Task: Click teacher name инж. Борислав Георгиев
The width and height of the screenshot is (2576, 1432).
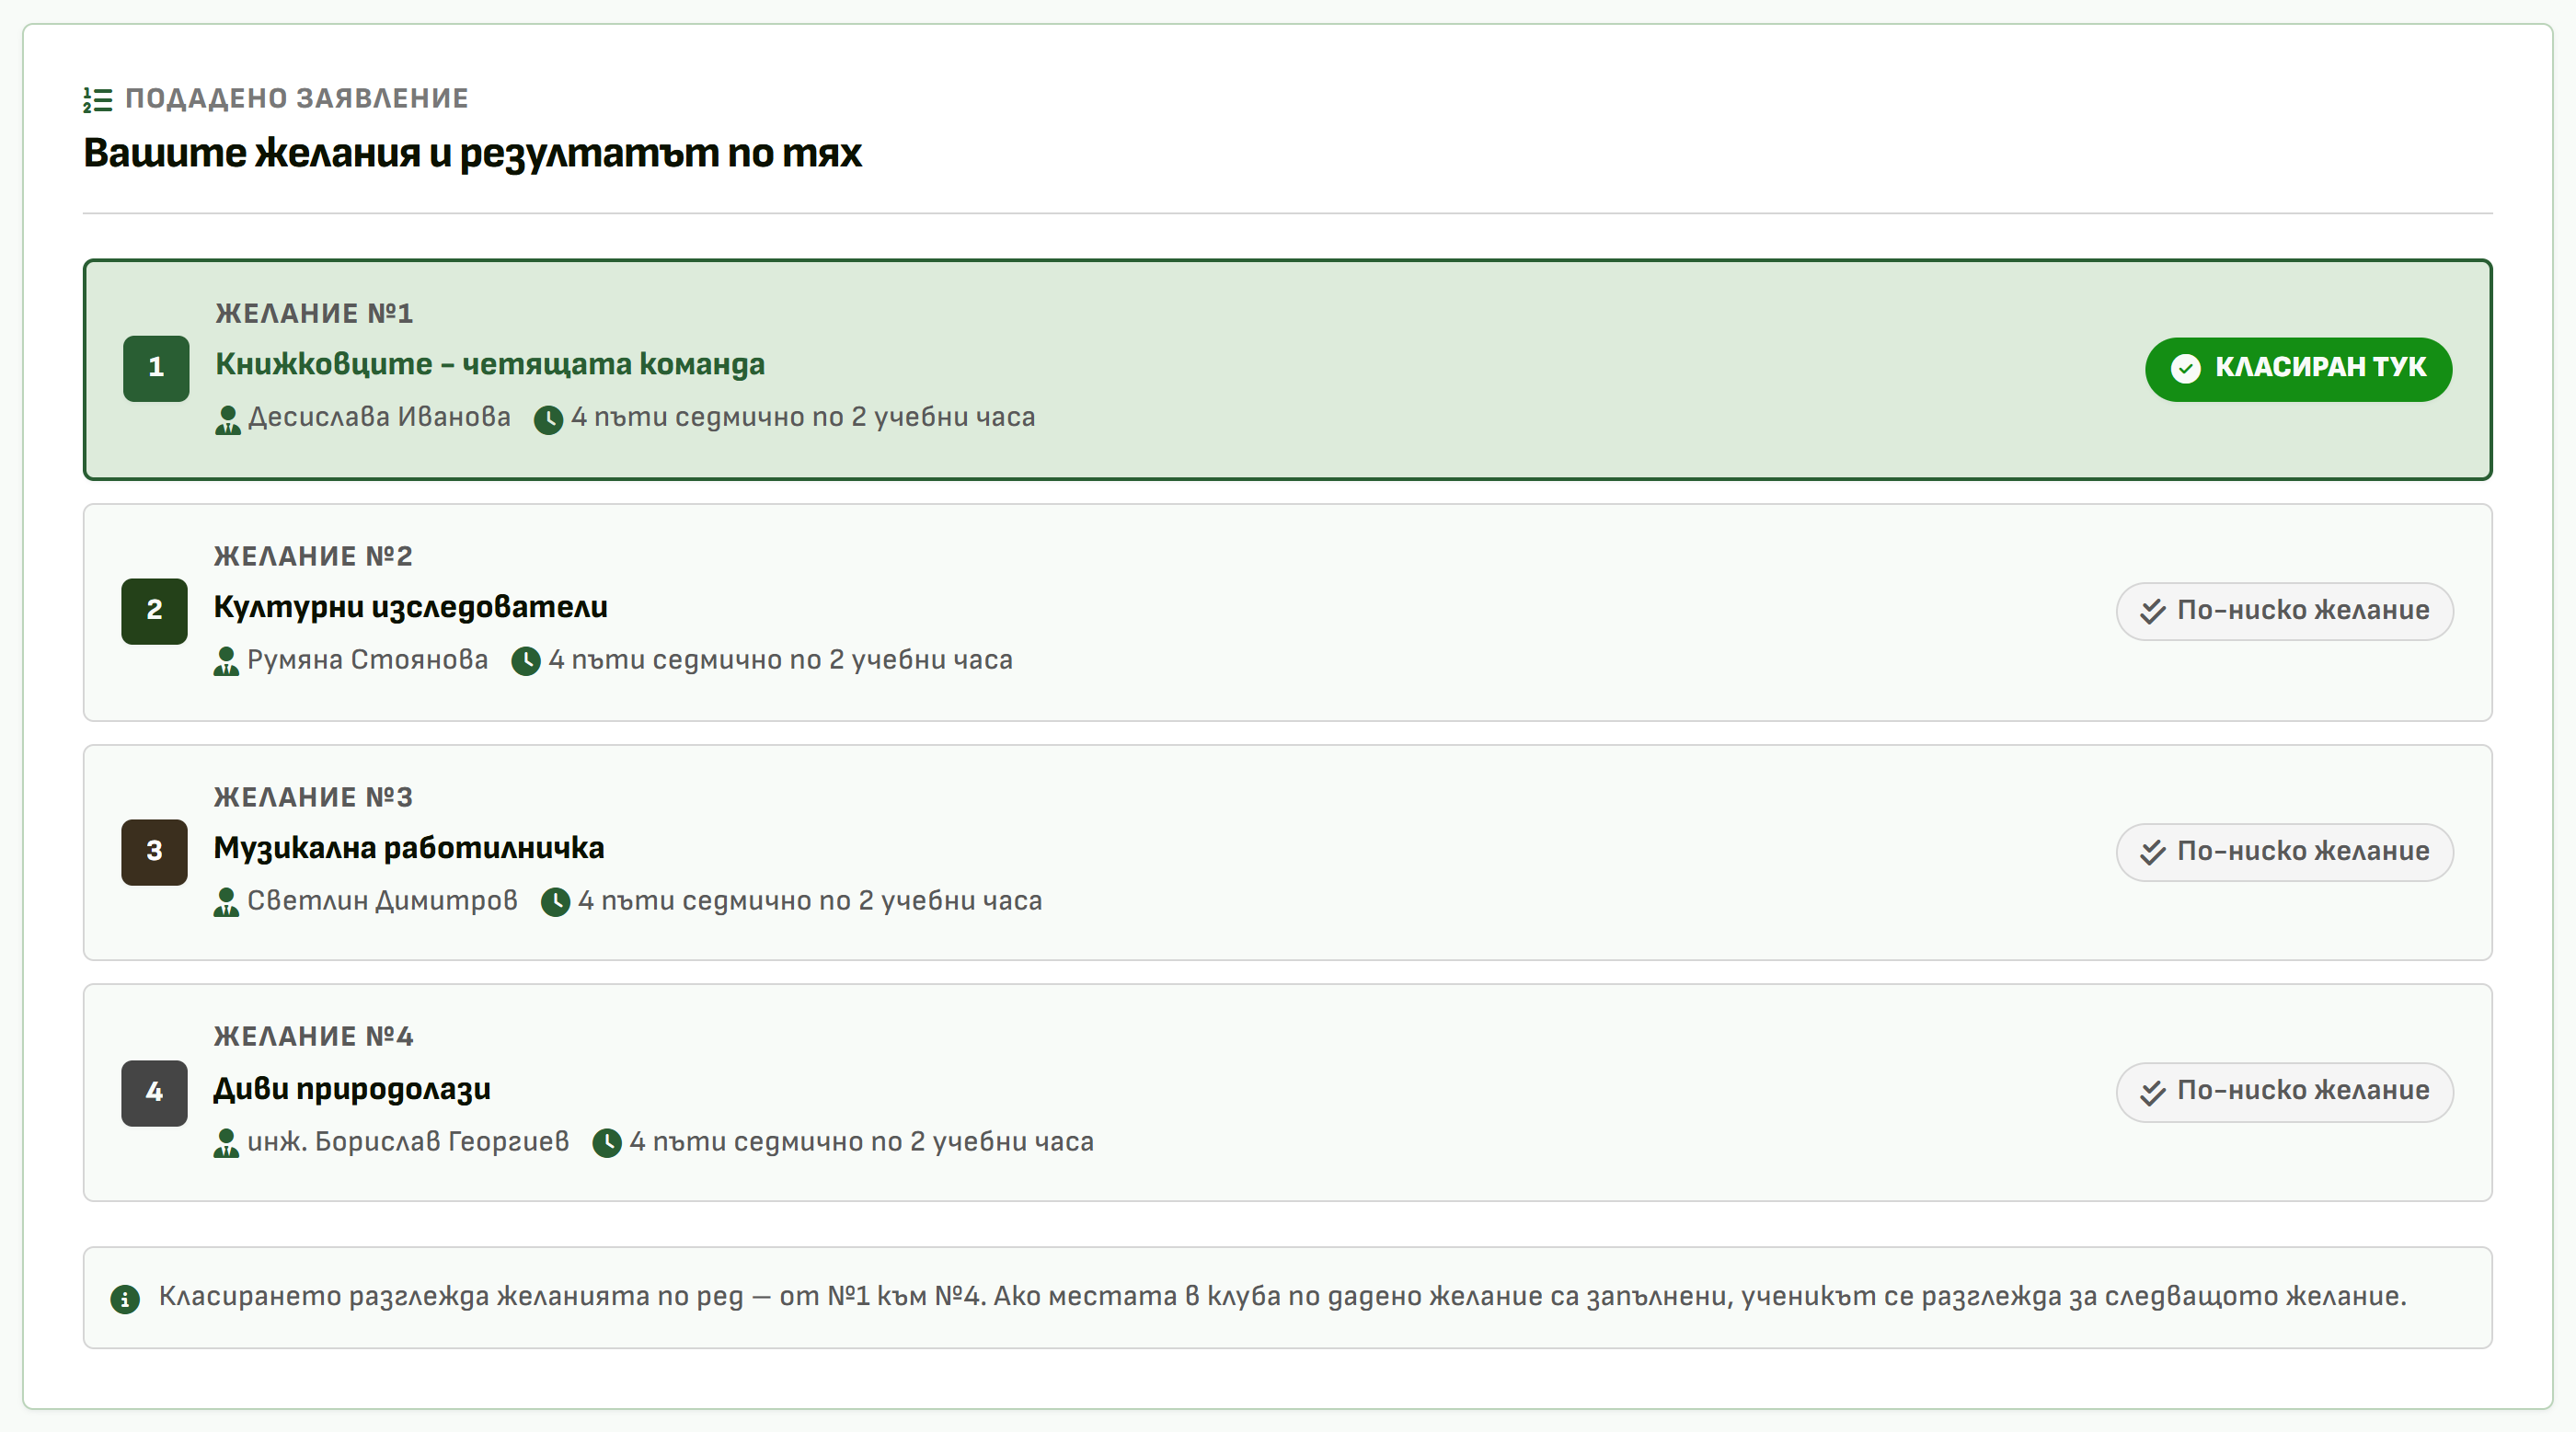Action: click(408, 1141)
